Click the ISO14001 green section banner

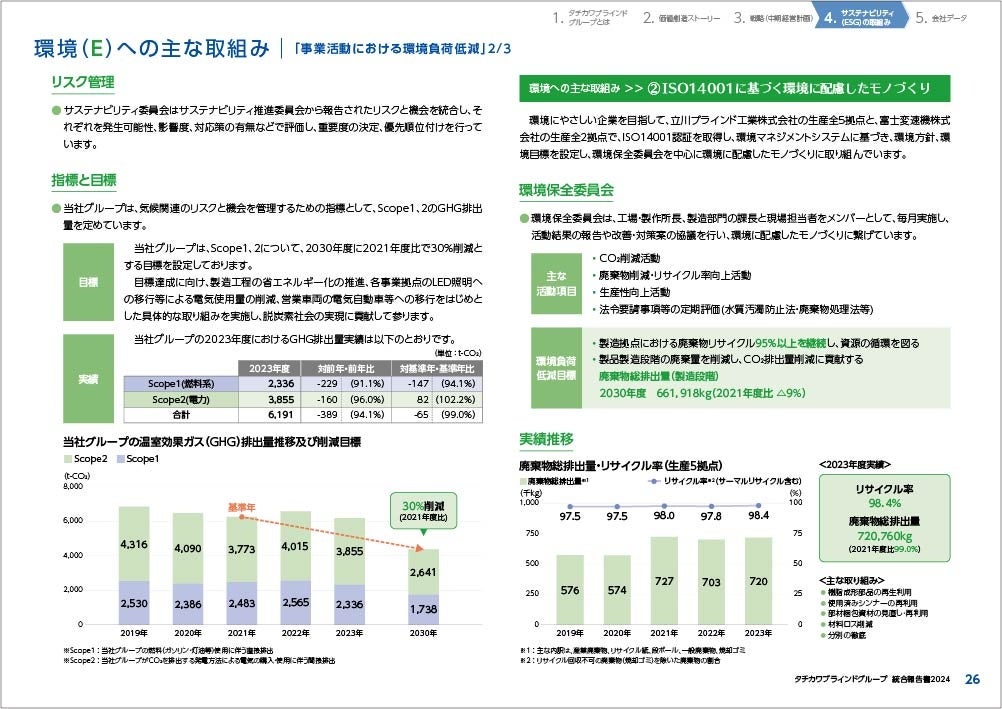[734, 88]
